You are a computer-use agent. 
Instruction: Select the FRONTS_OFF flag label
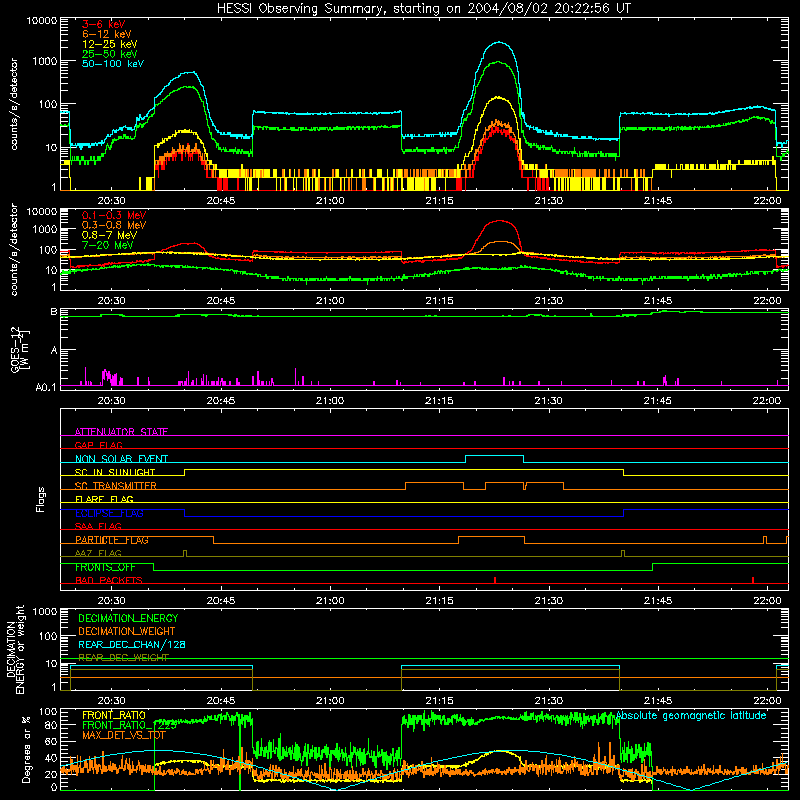(x=106, y=567)
